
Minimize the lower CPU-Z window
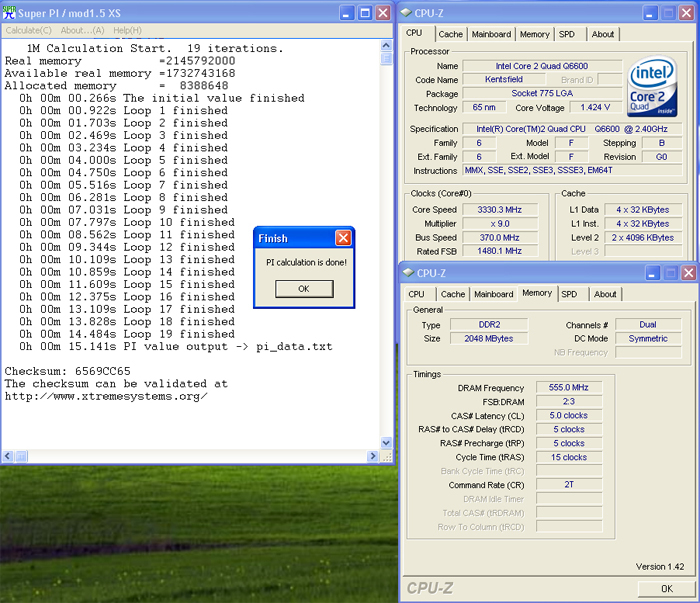click(653, 273)
